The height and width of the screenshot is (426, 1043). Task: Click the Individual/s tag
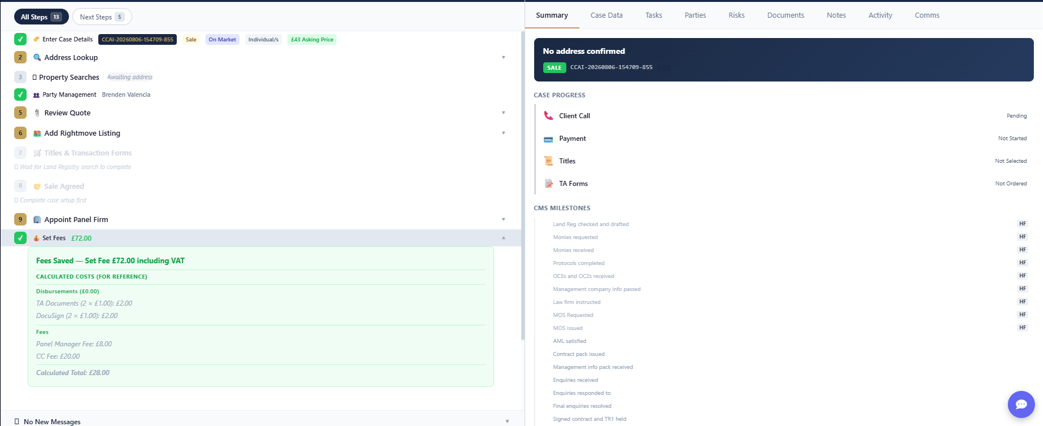click(x=263, y=39)
